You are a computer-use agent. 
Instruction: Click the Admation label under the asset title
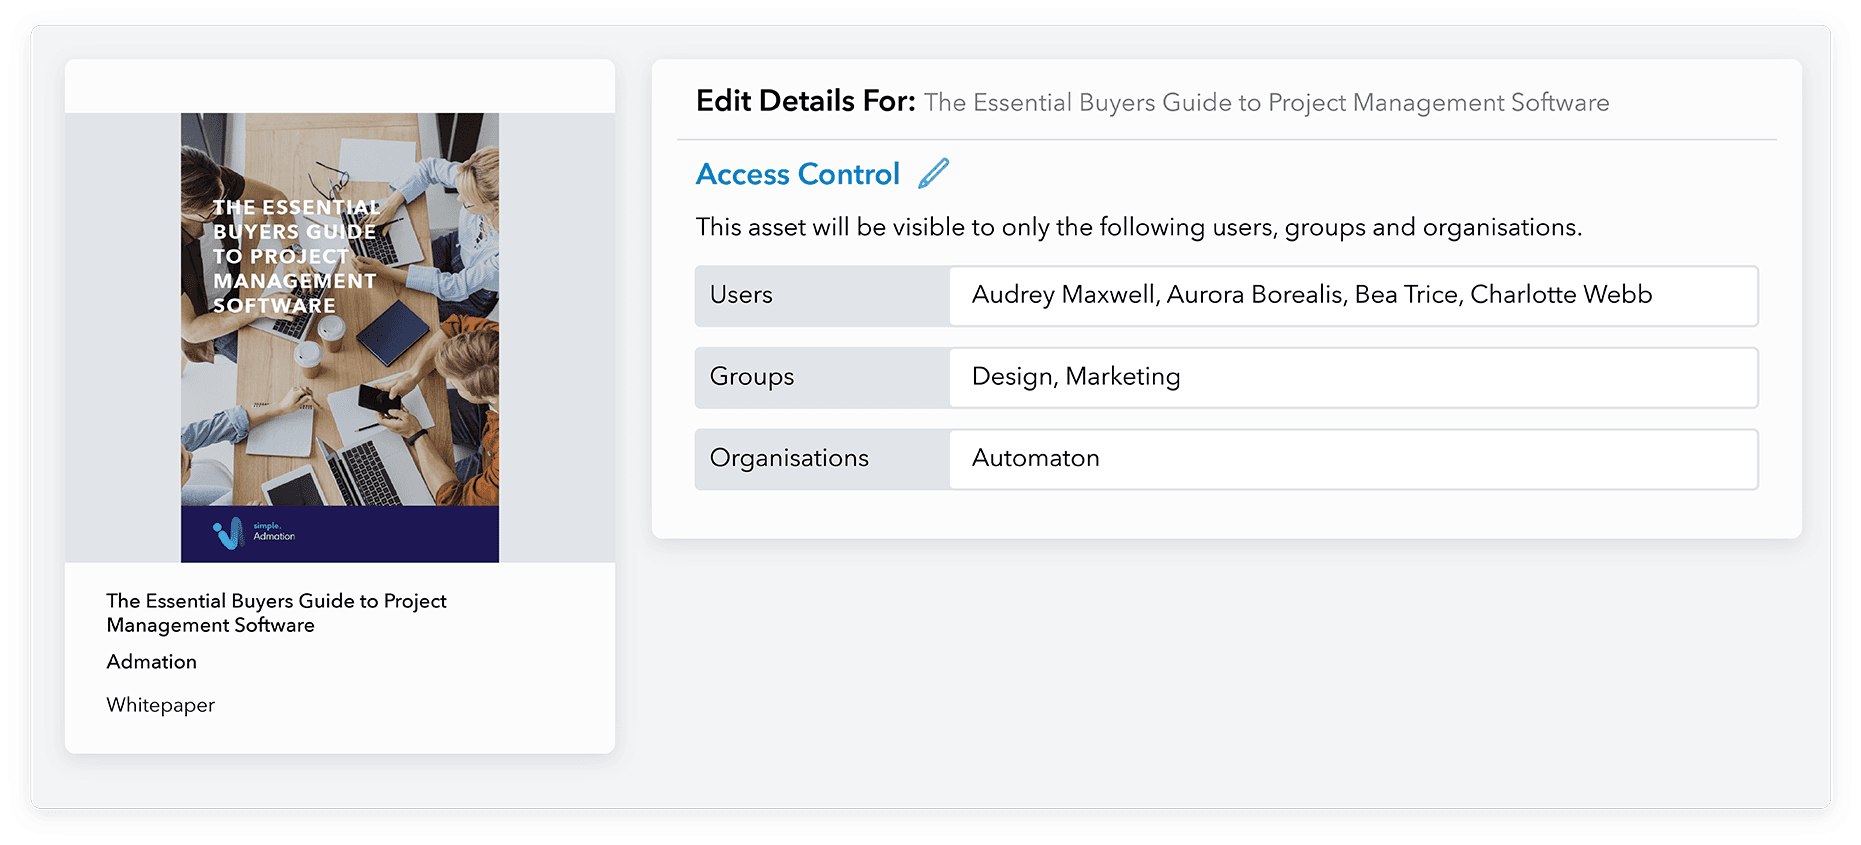[151, 661]
